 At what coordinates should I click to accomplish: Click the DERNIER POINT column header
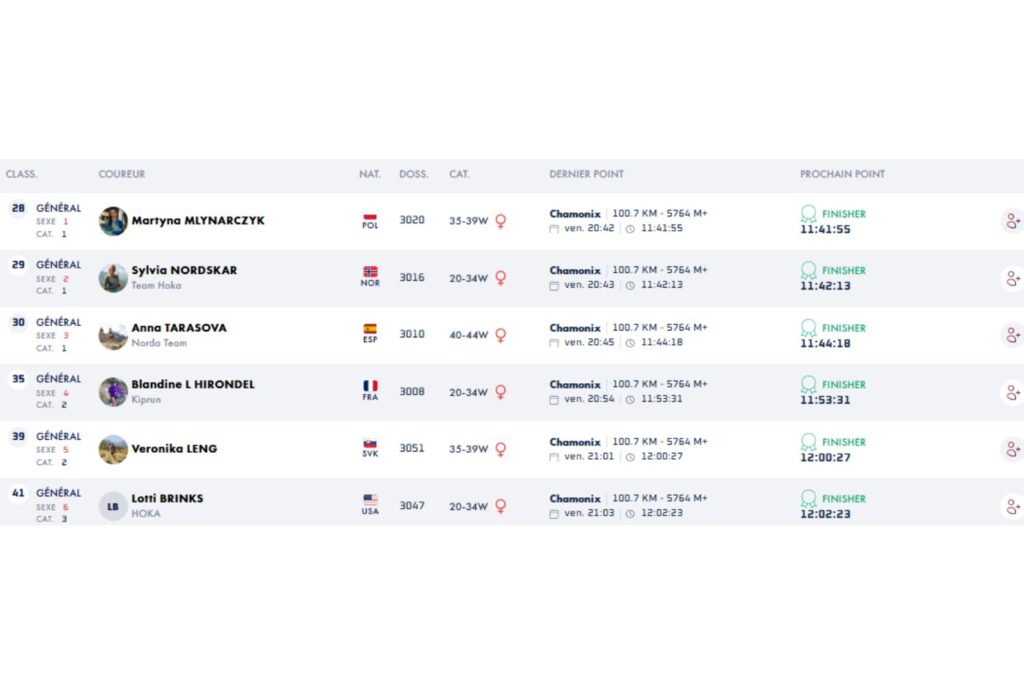pos(586,174)
